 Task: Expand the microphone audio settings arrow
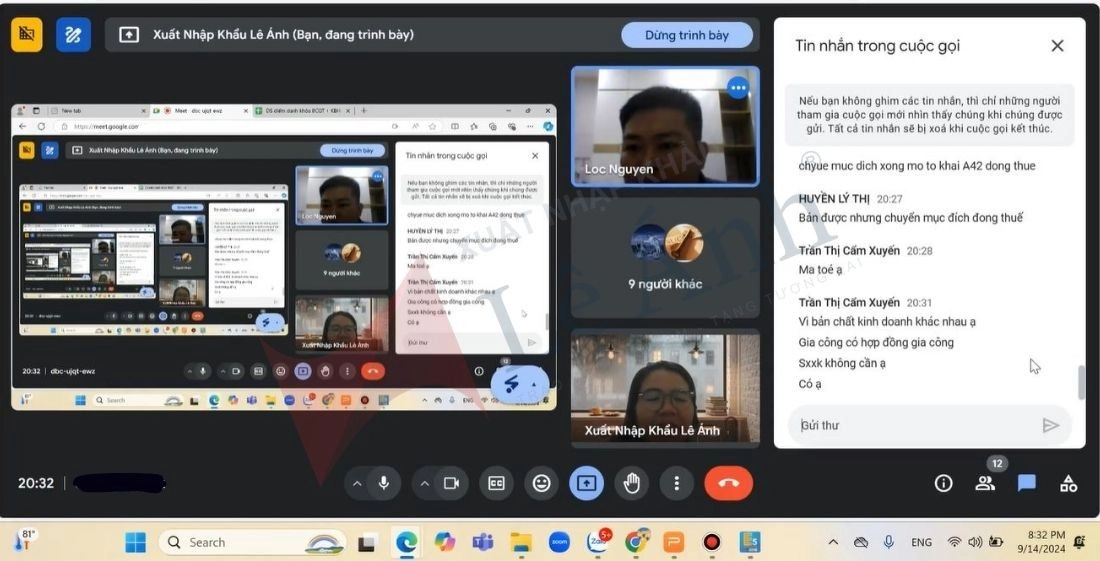357,483
